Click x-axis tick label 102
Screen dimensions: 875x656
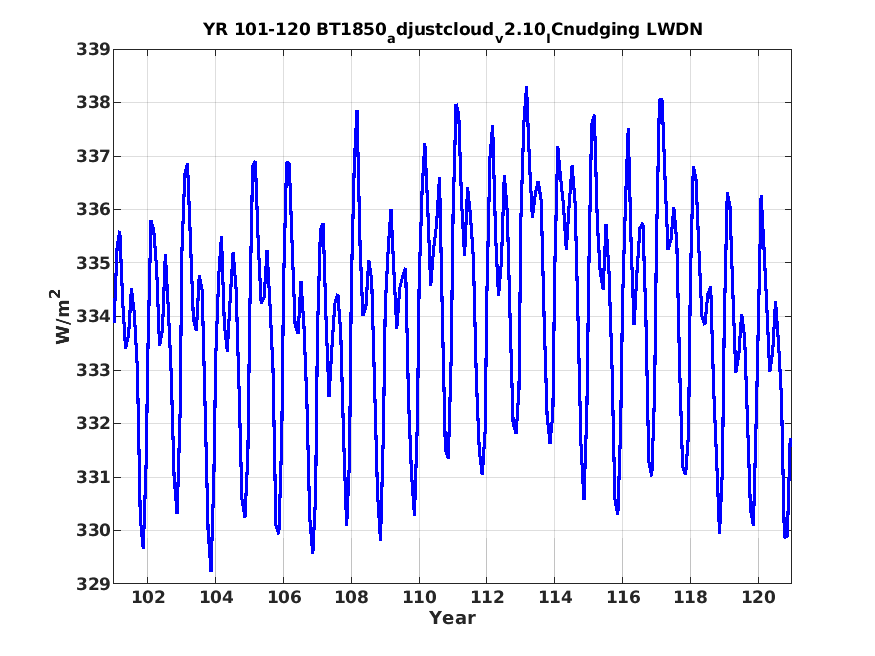coord(148,597)
